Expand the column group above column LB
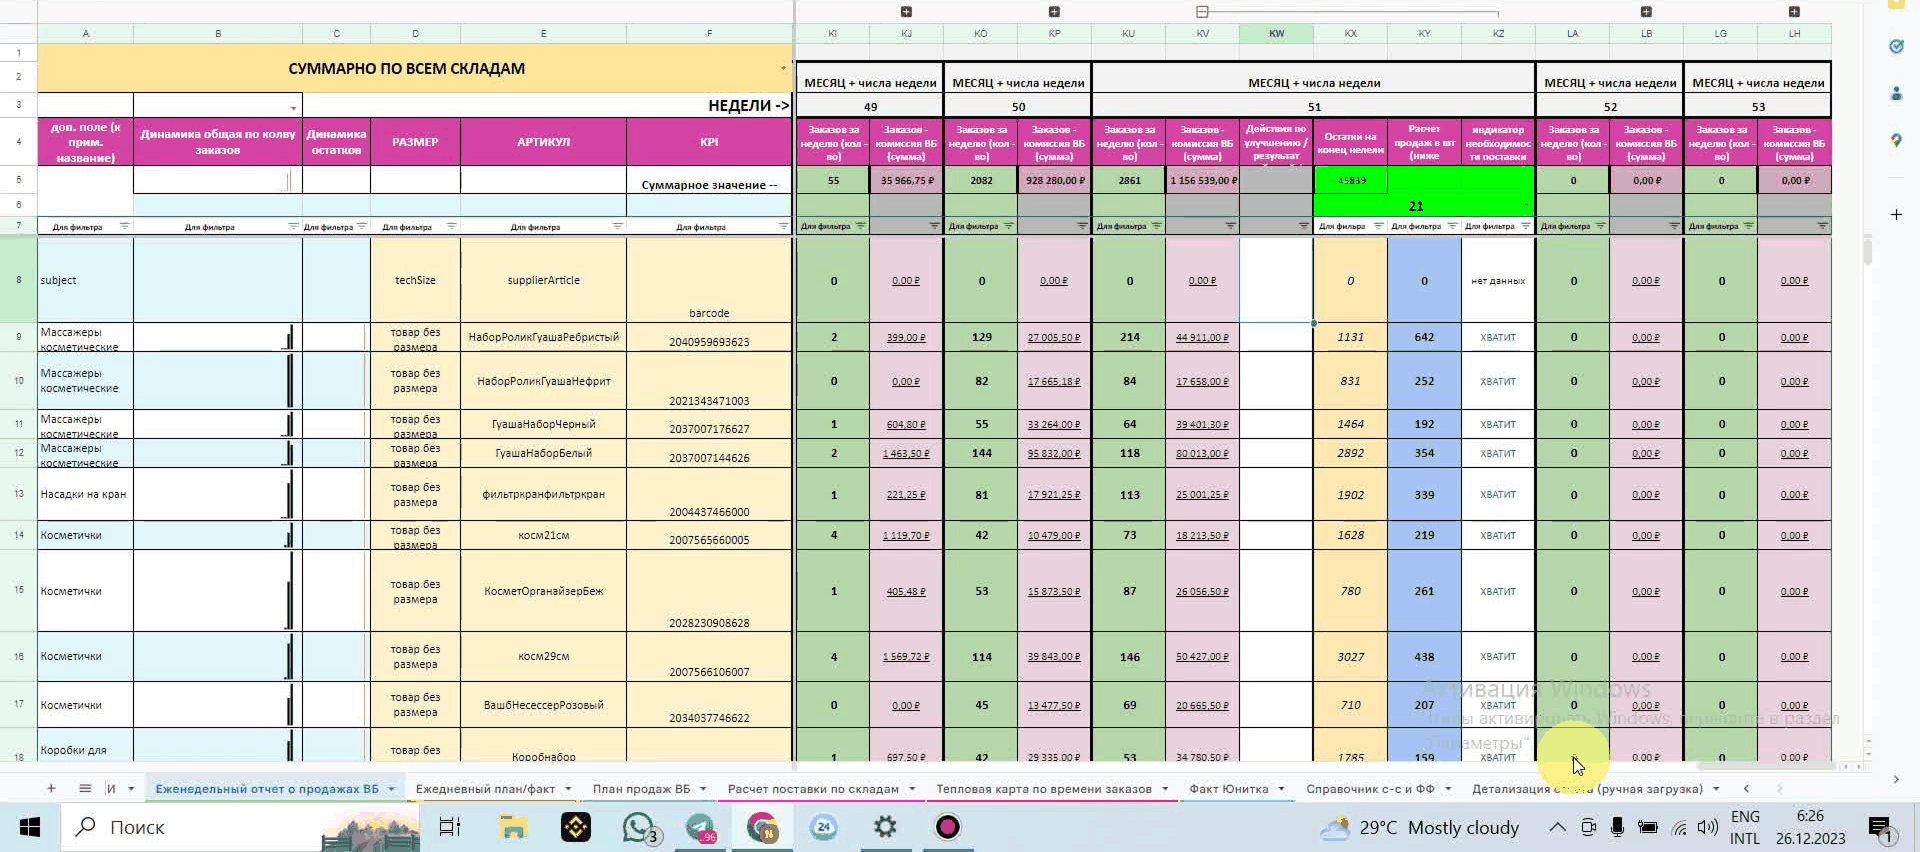Image resolution: width=1920 pixels, height=852 pixels. click(x=1646, y=12)
